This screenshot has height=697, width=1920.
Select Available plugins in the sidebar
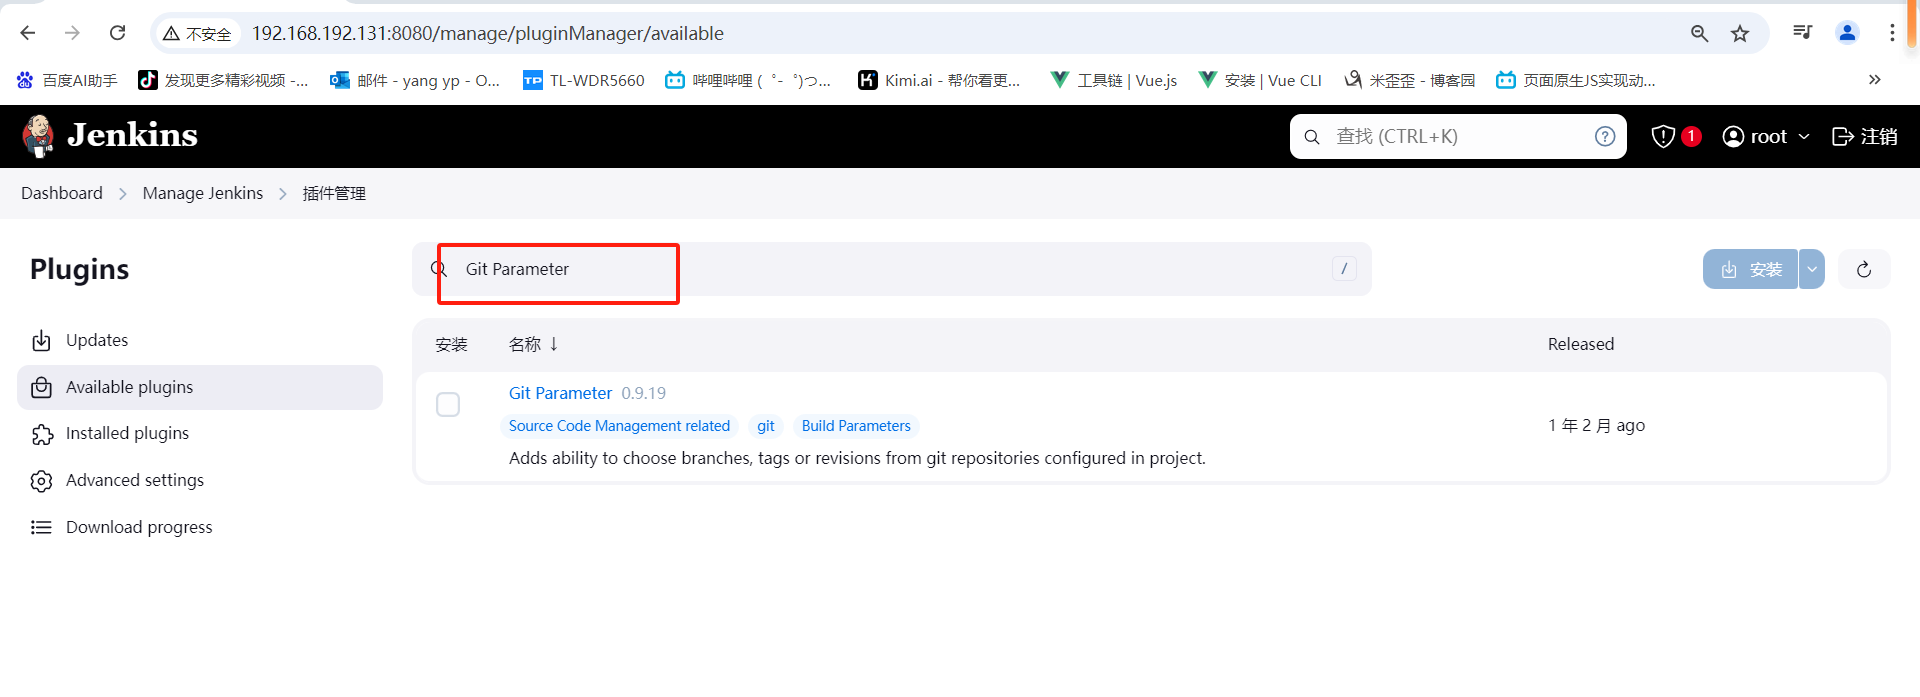point(200,387)
